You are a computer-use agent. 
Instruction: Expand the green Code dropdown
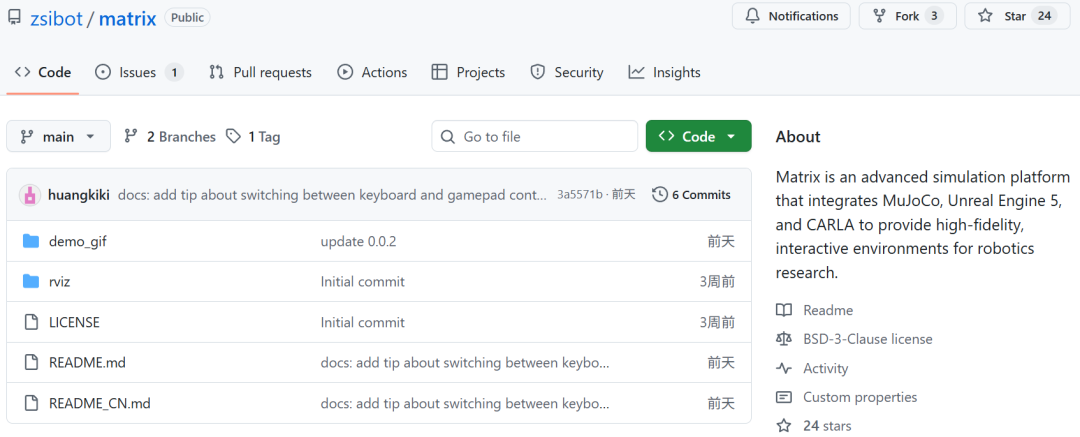tap(698, 136)
